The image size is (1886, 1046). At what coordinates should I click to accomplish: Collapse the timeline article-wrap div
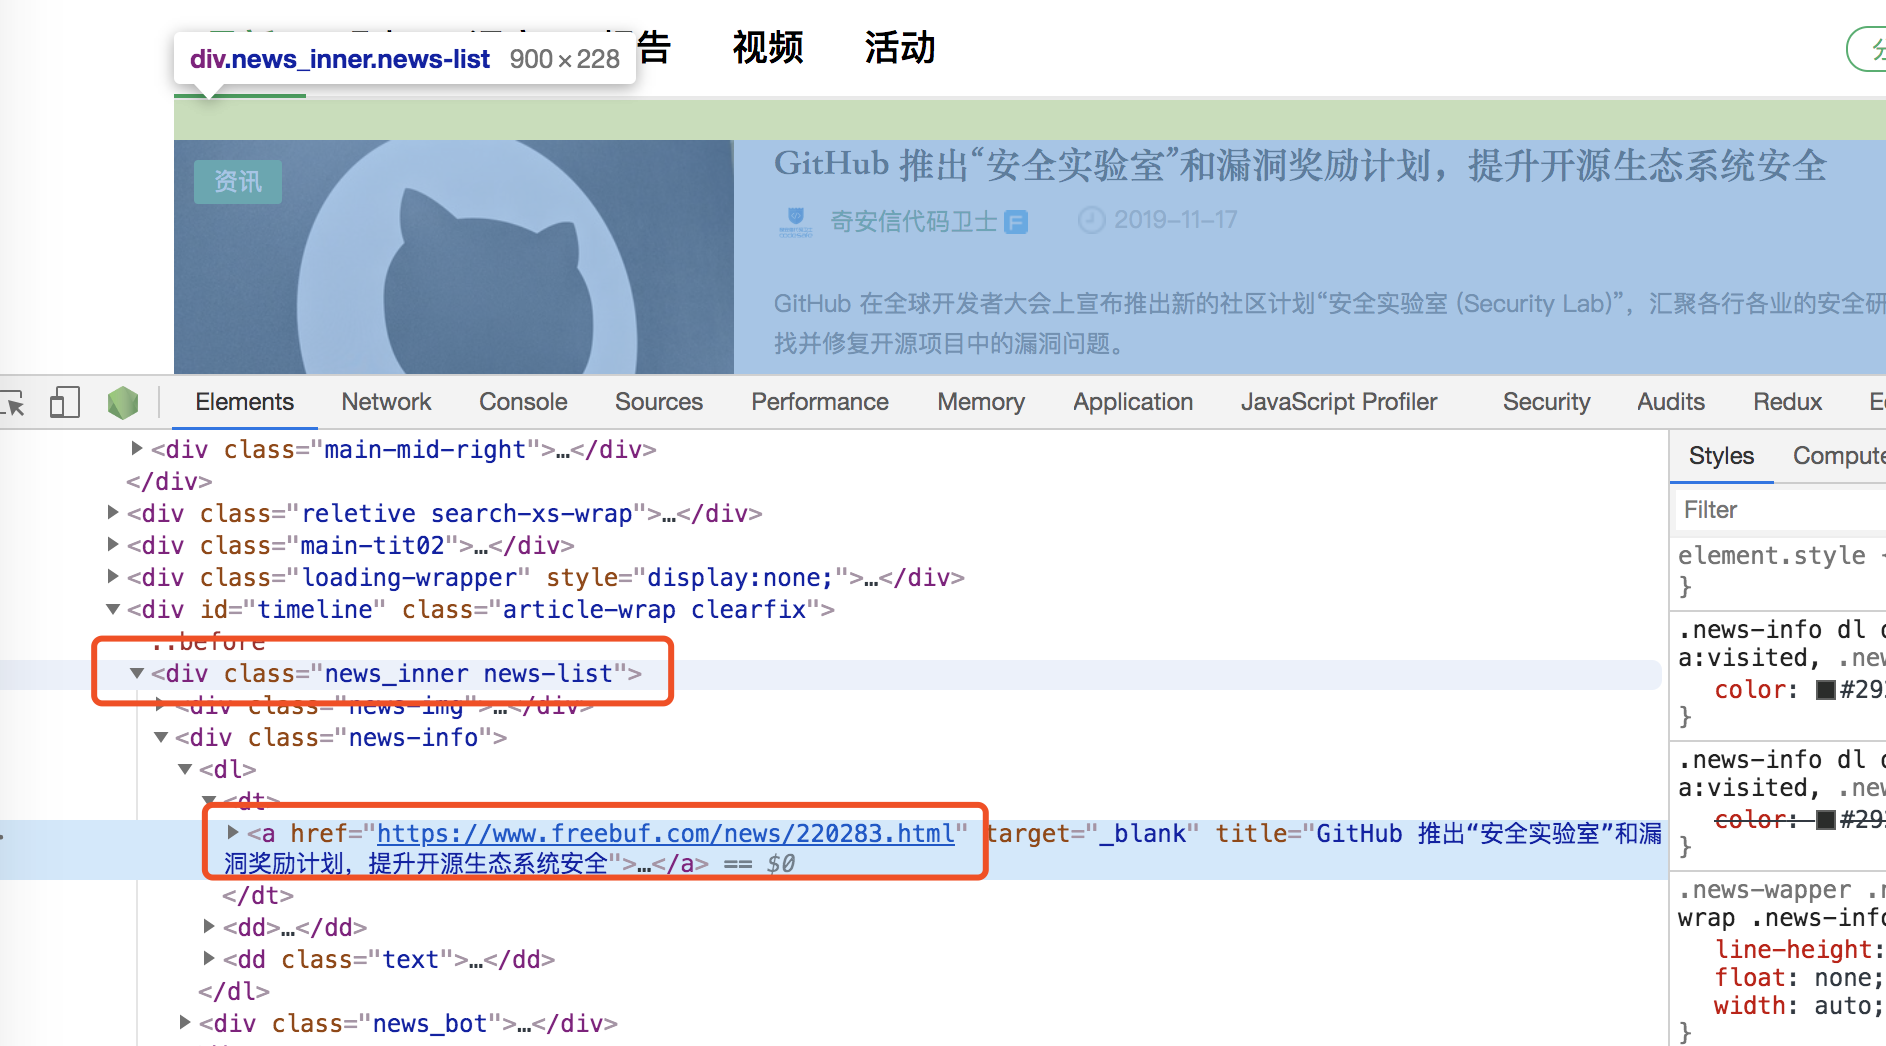[x=113, y=609]
